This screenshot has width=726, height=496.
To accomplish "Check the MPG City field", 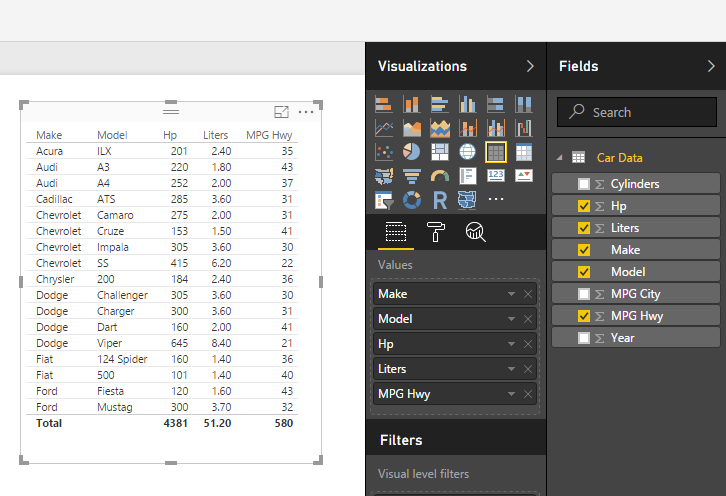I will [x=583, y=294].
